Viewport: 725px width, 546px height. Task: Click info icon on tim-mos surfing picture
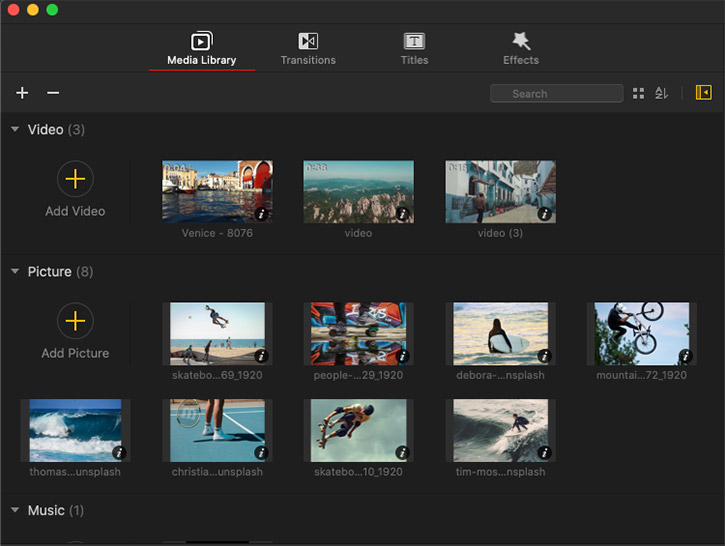coord(543,452)
